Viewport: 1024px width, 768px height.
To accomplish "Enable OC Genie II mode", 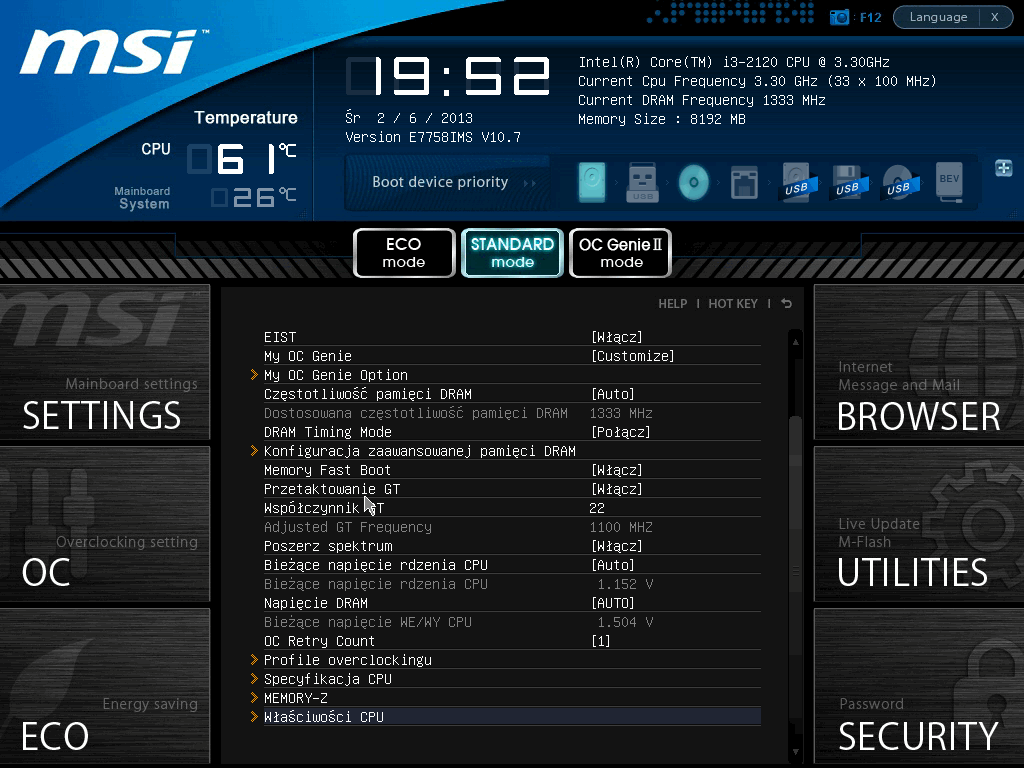I will [621, 253].
